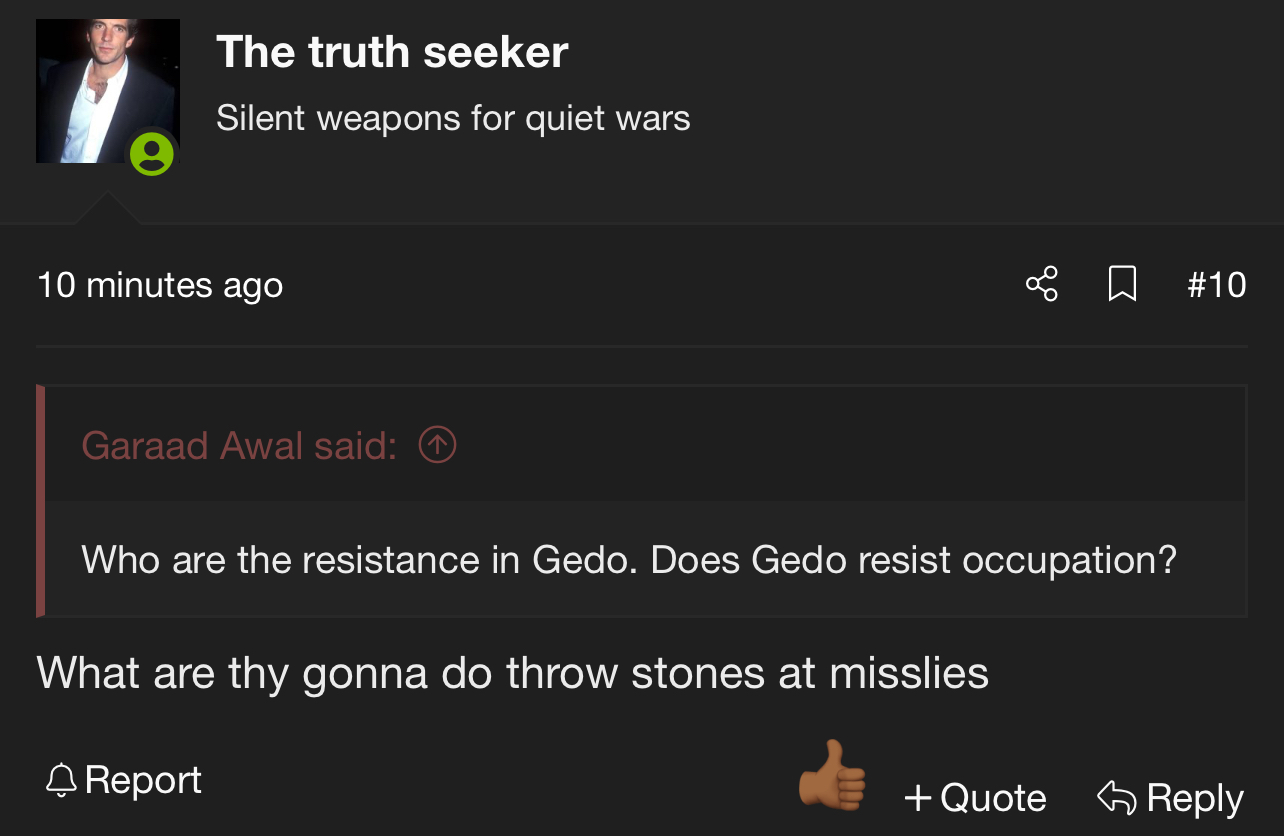Viewport: 1284px width, 836px height.
Task: Click the share post icon
Action: click(1041, 284)
